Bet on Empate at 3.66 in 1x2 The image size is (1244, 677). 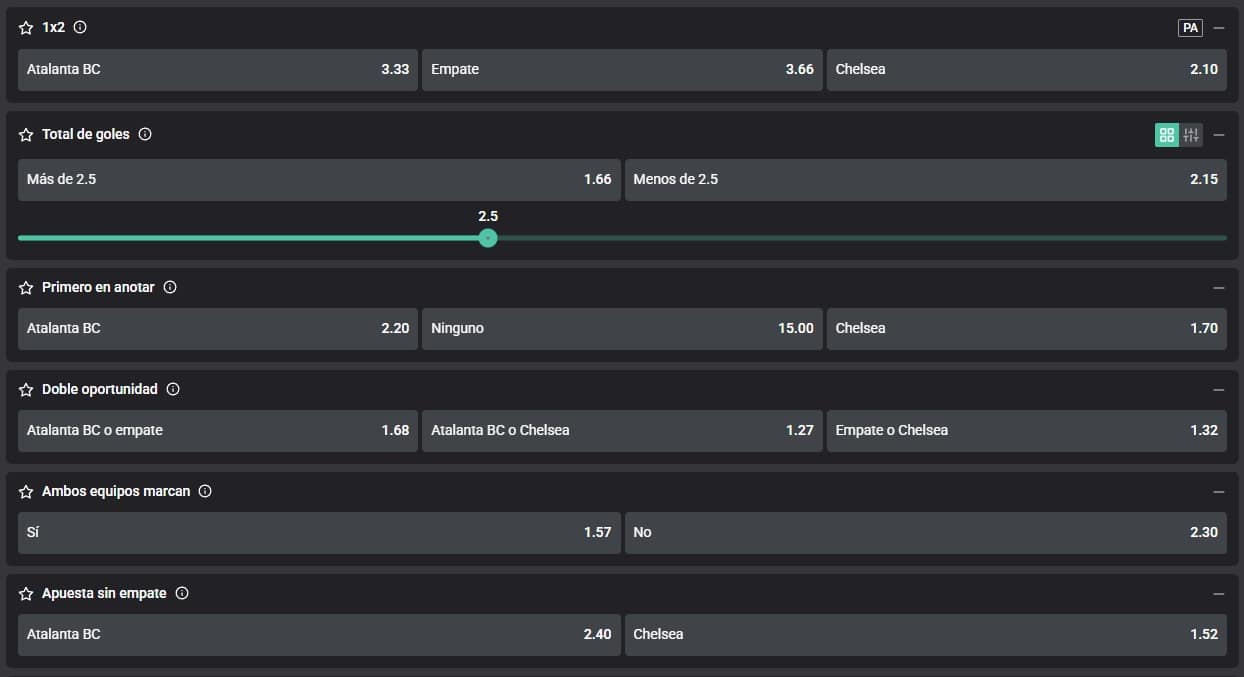point(622,70)
